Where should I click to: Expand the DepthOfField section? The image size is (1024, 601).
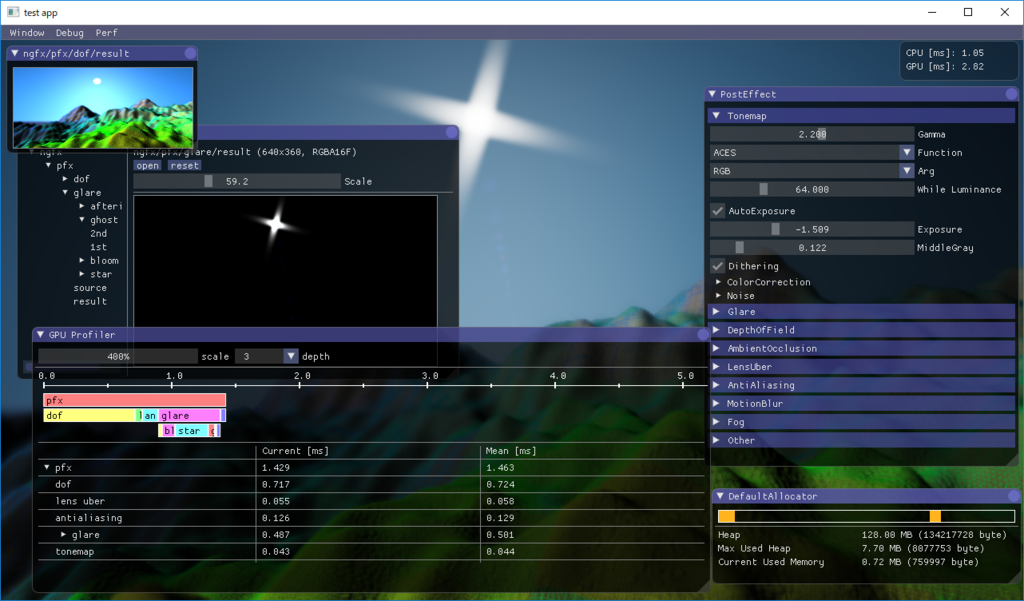coord(861,330)
